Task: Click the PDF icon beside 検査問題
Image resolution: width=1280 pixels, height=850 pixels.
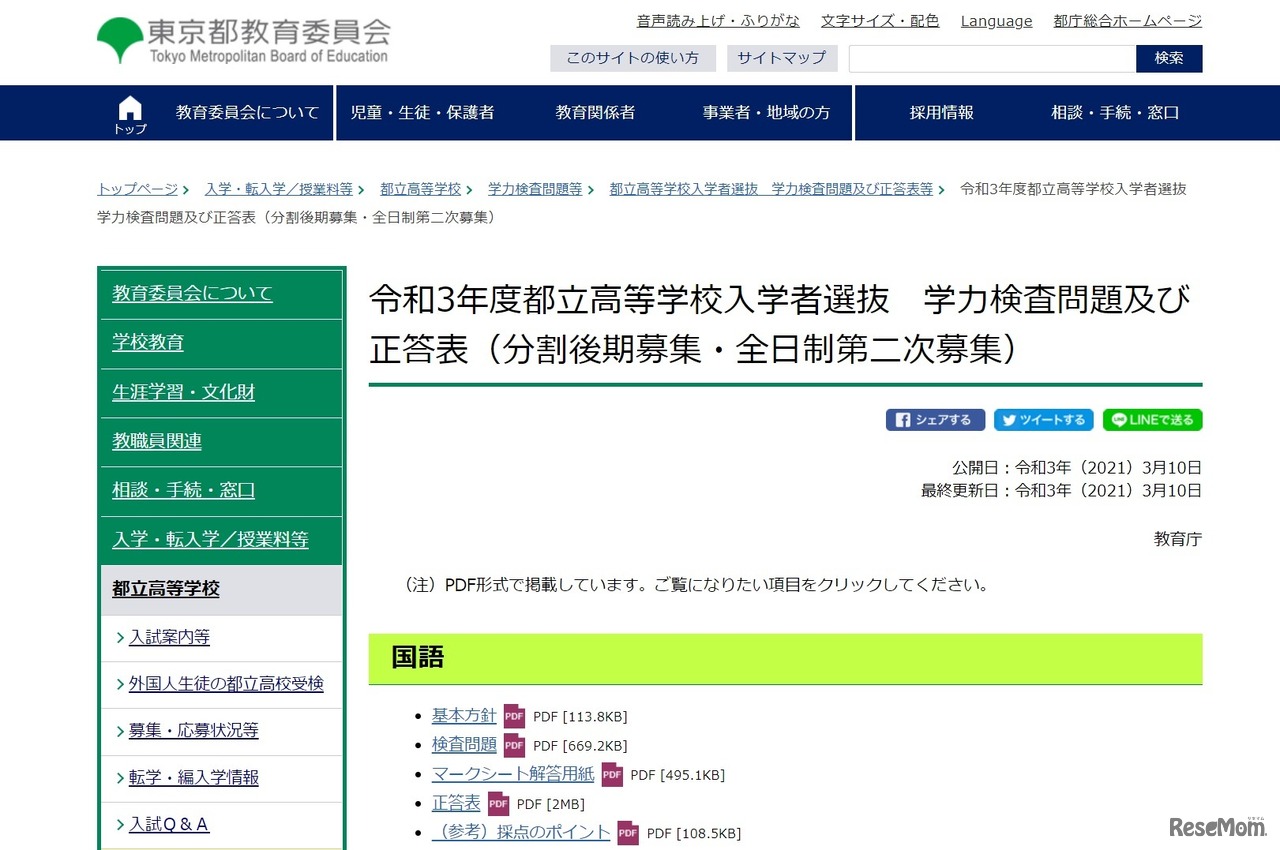Action: coord(514,745)
